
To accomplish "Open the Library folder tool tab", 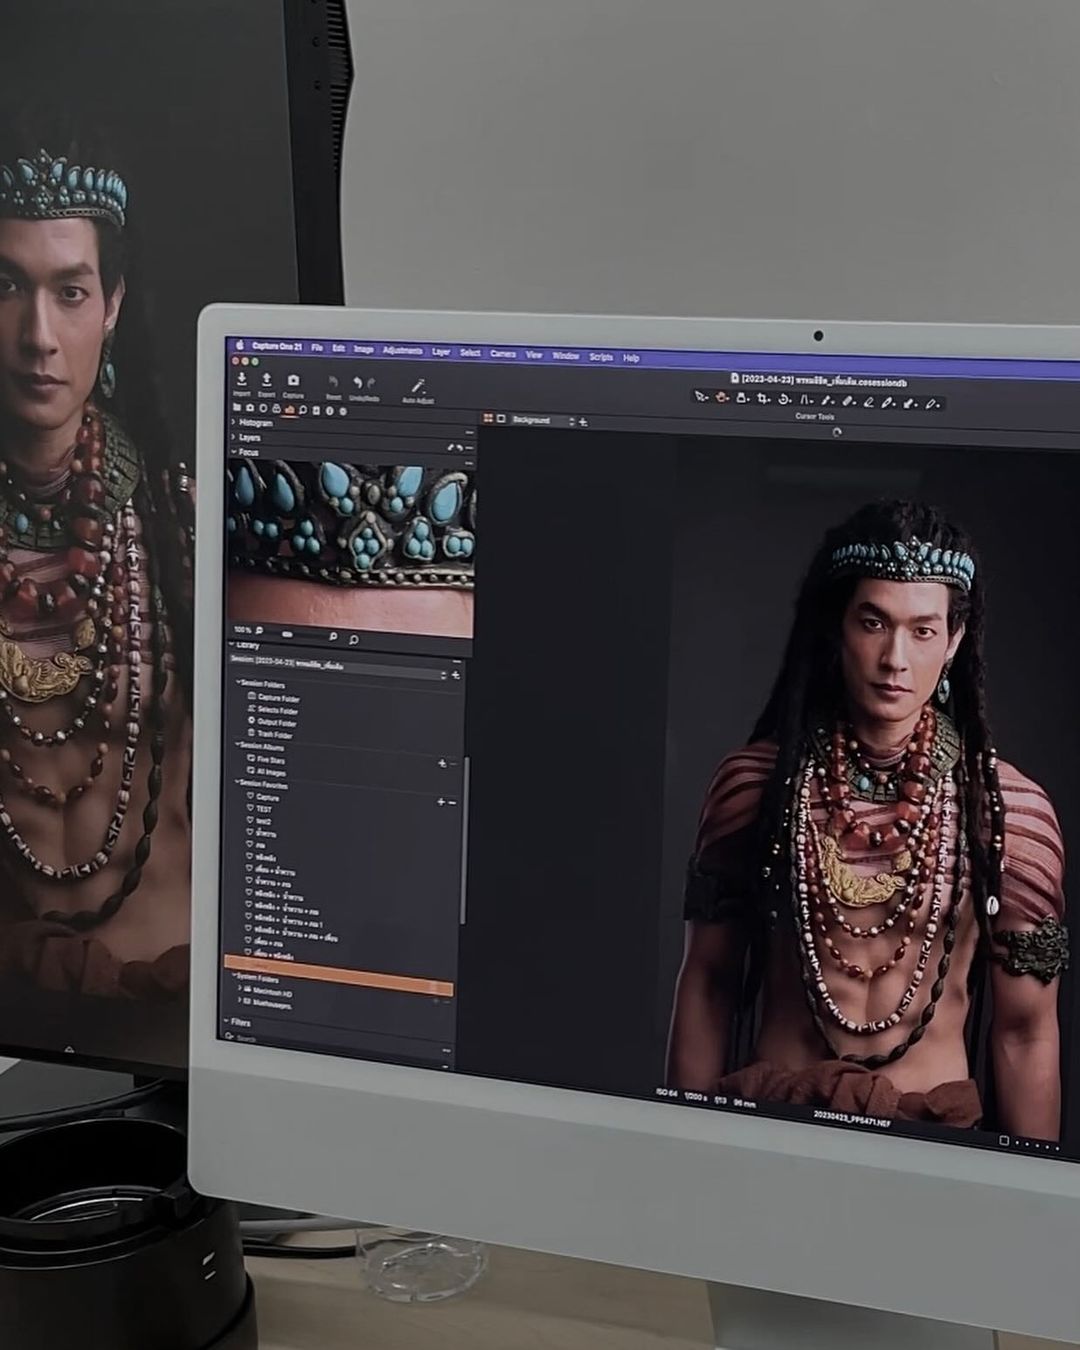I will tap(237, 408).
